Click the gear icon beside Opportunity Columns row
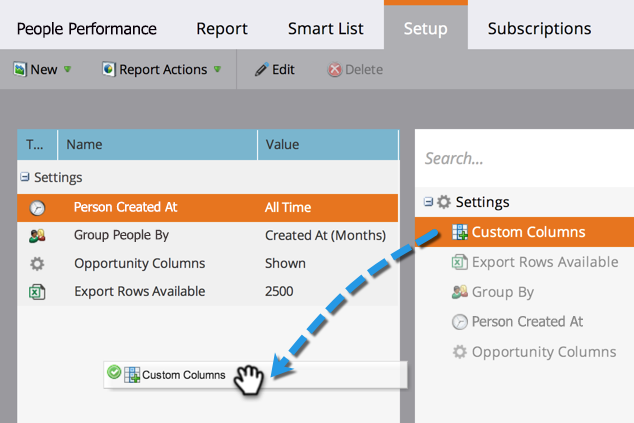 (37, 264)
